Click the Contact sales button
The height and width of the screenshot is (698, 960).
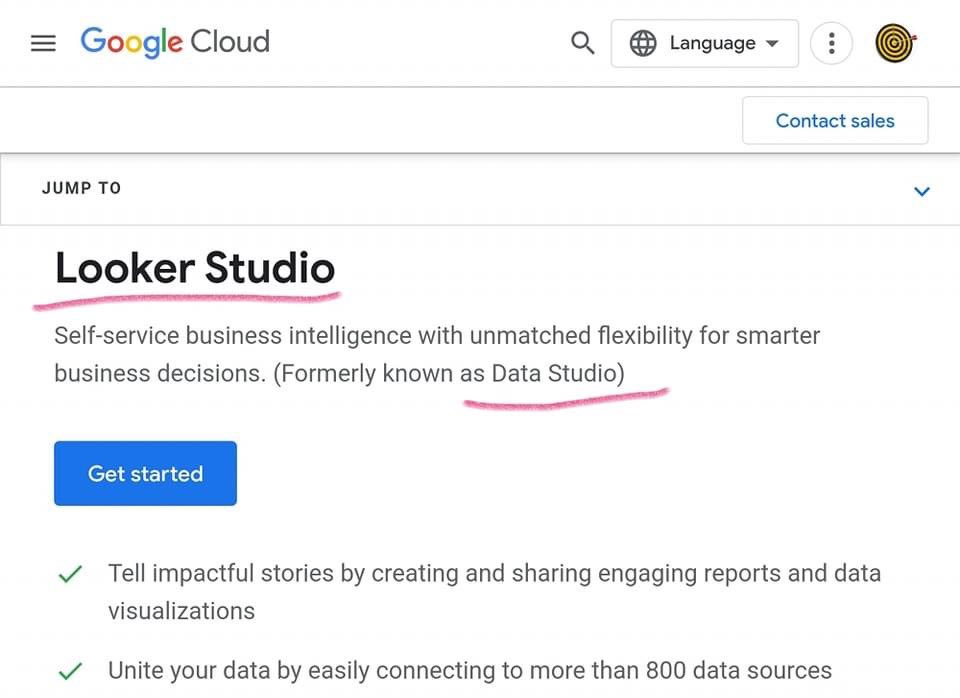pos(835,121)
